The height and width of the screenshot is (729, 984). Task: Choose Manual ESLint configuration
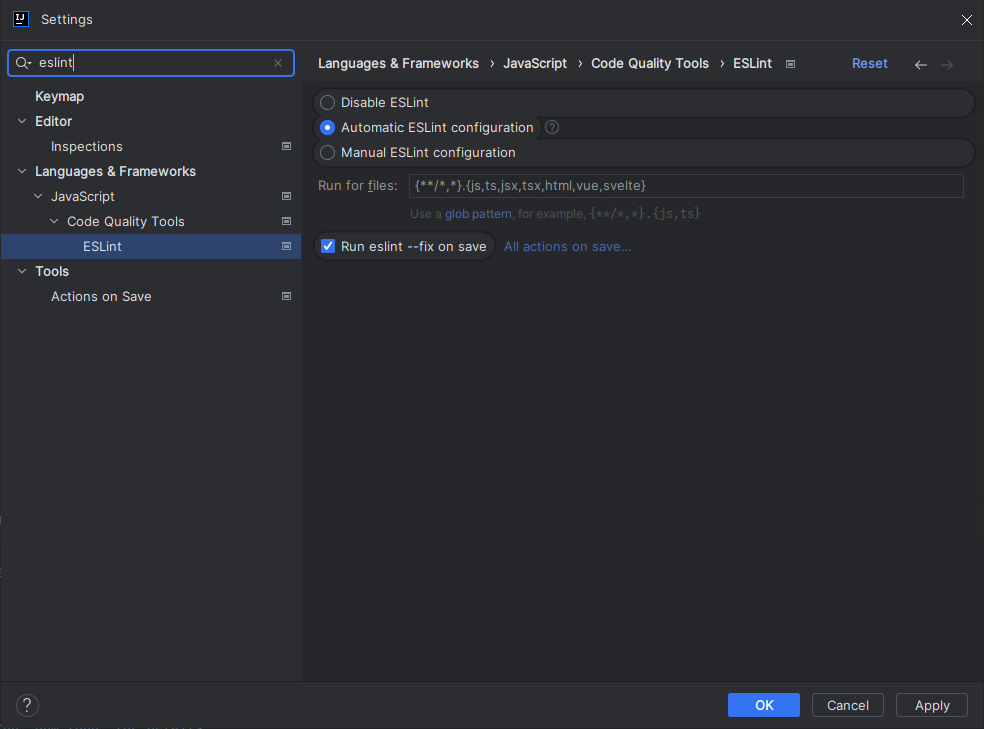click(326, 152)
